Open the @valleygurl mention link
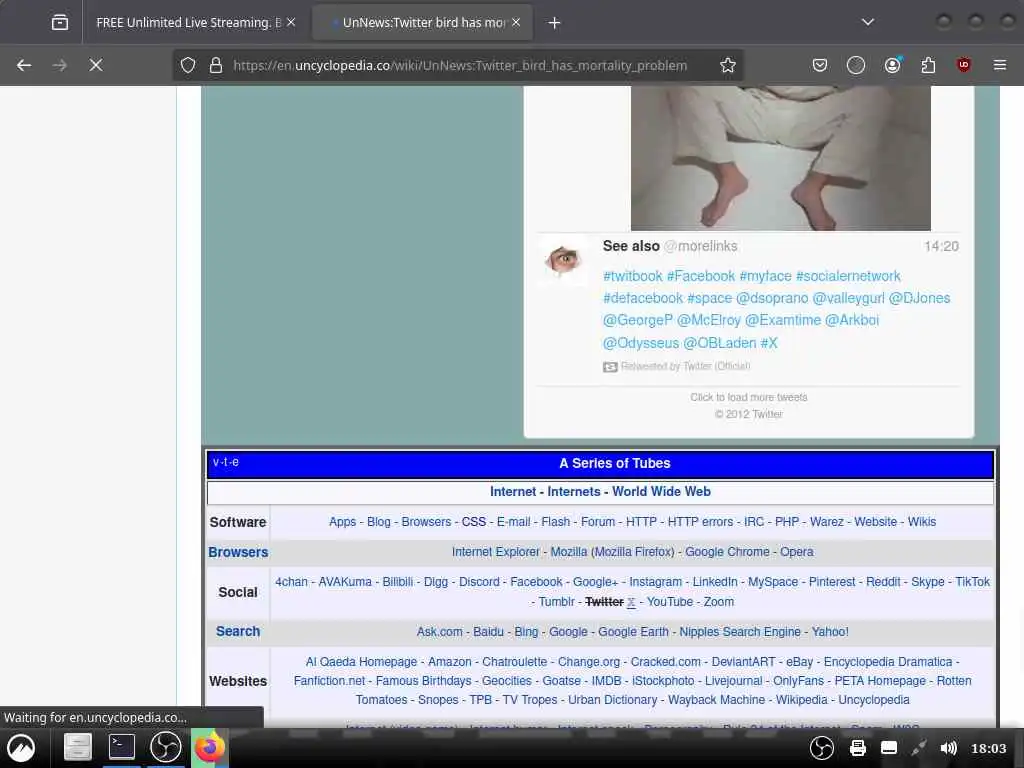The image size is (1024, 768). click(x=848, y=298)
